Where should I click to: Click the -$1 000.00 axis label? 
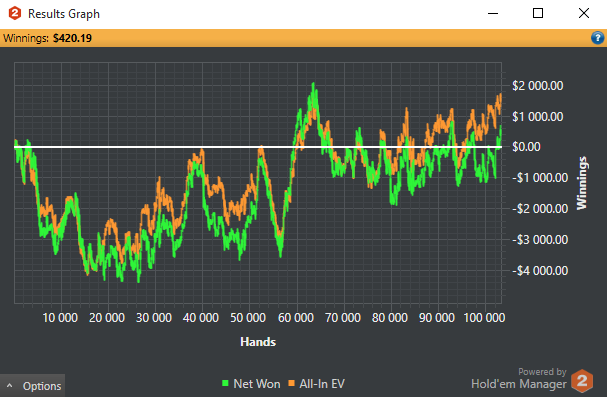540,178
